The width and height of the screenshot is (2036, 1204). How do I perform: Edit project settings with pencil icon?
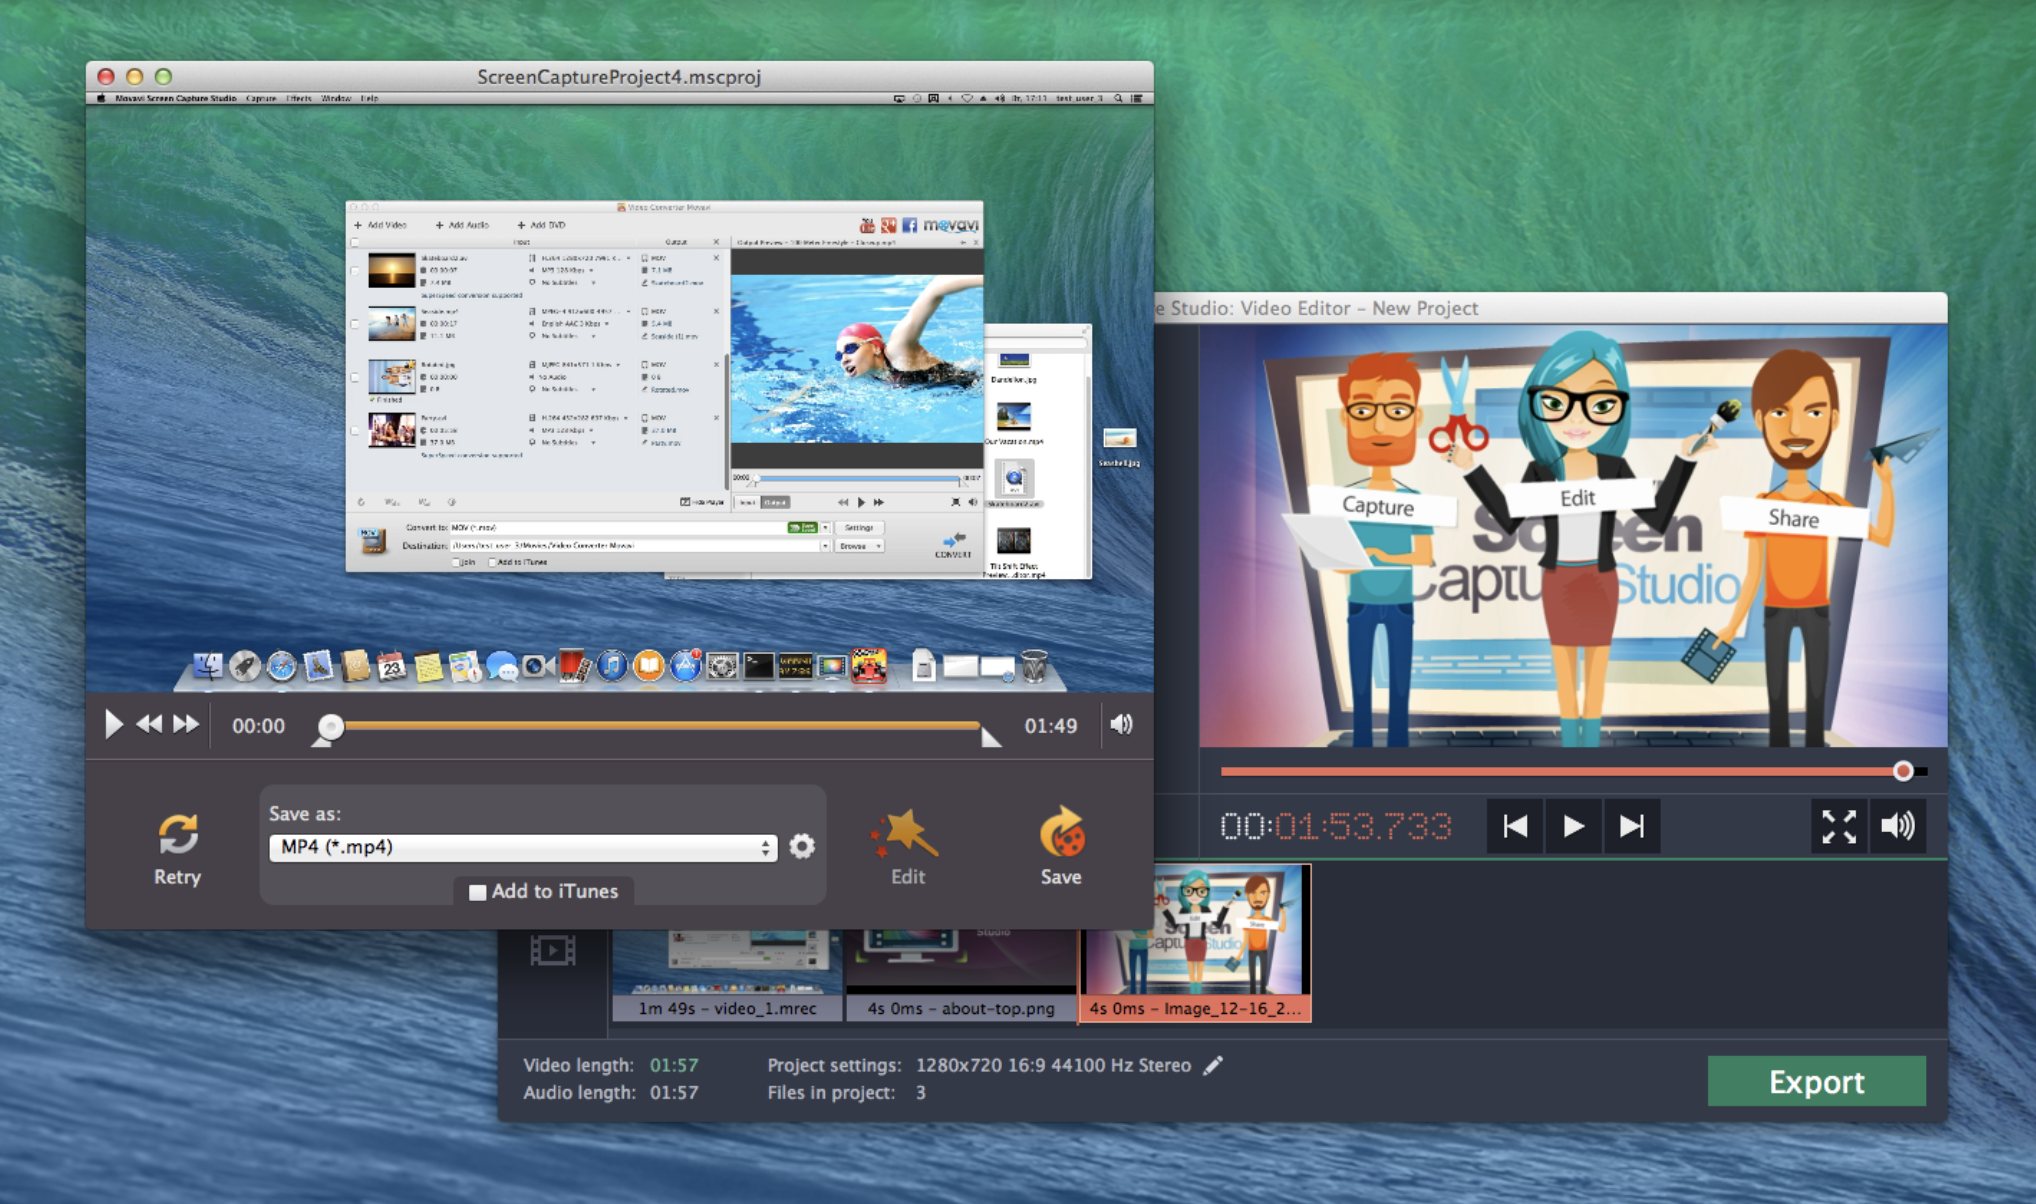[x=1213, y=1066]
